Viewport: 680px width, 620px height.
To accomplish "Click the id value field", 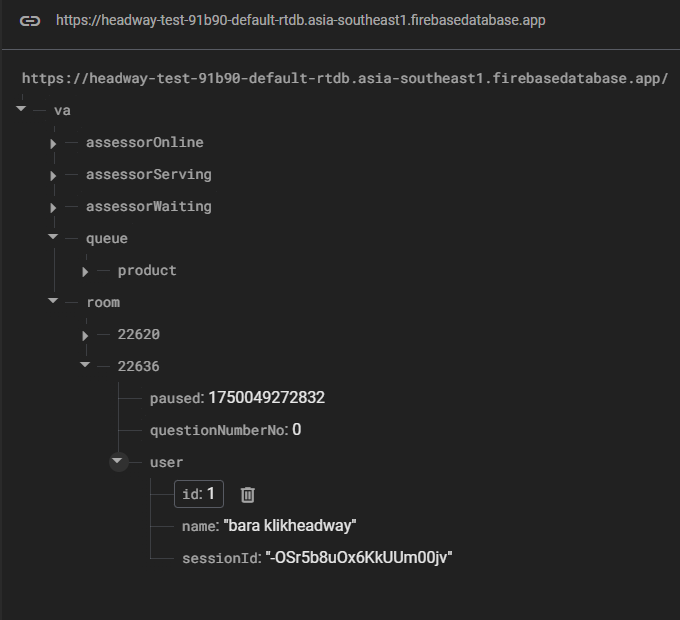I will click(x=211, y=494).
